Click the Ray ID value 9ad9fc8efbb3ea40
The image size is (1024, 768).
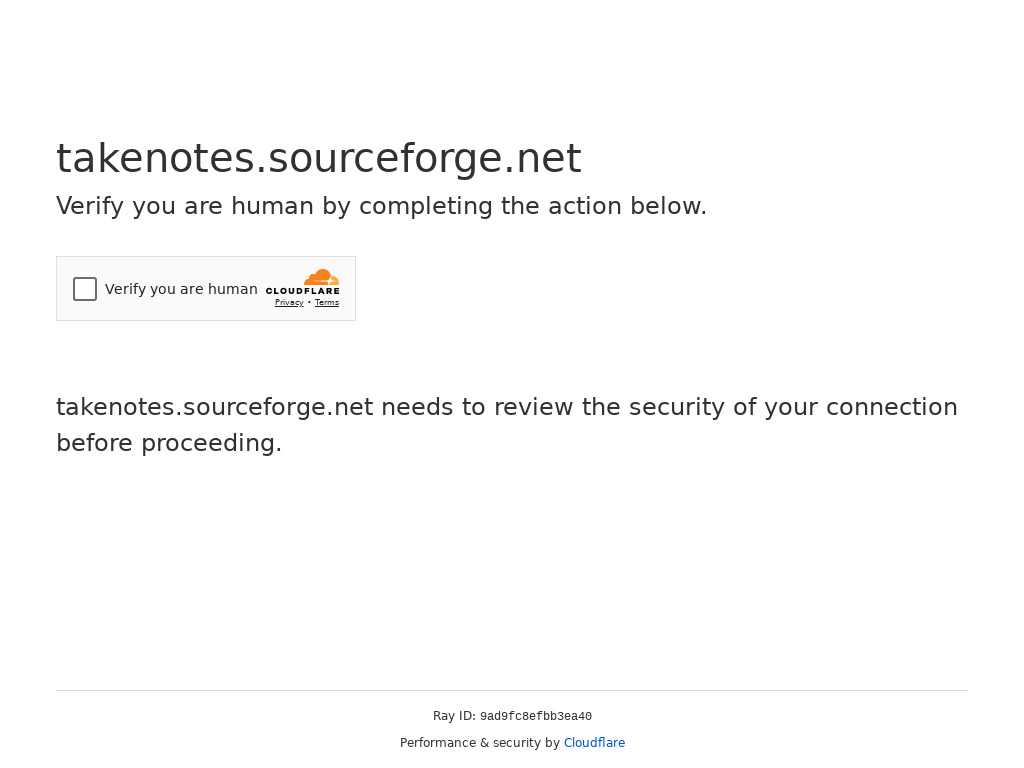pos(536,717)
